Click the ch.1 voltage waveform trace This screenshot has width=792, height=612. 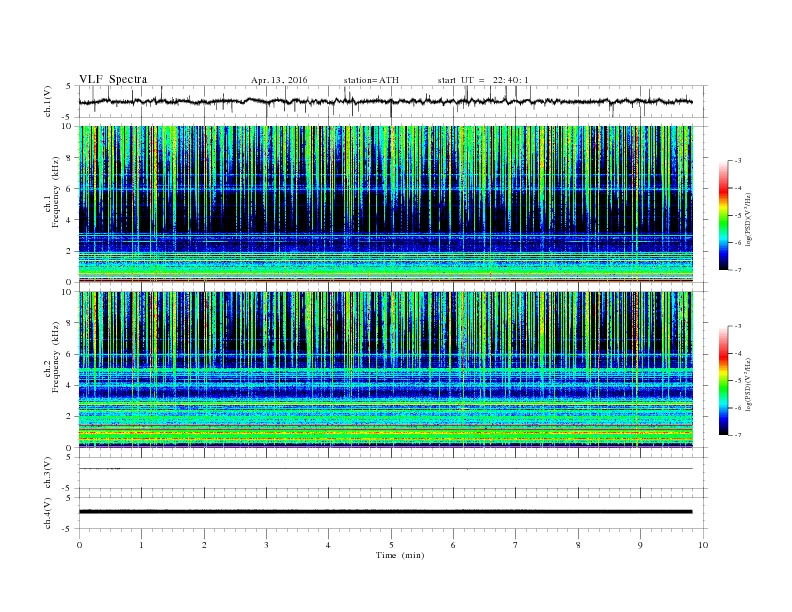[385, 101]
